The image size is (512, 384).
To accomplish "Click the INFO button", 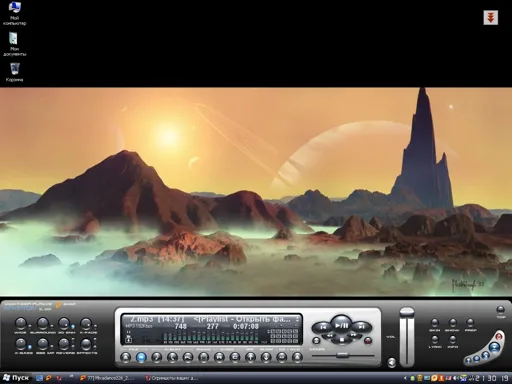I will [452, 339].
